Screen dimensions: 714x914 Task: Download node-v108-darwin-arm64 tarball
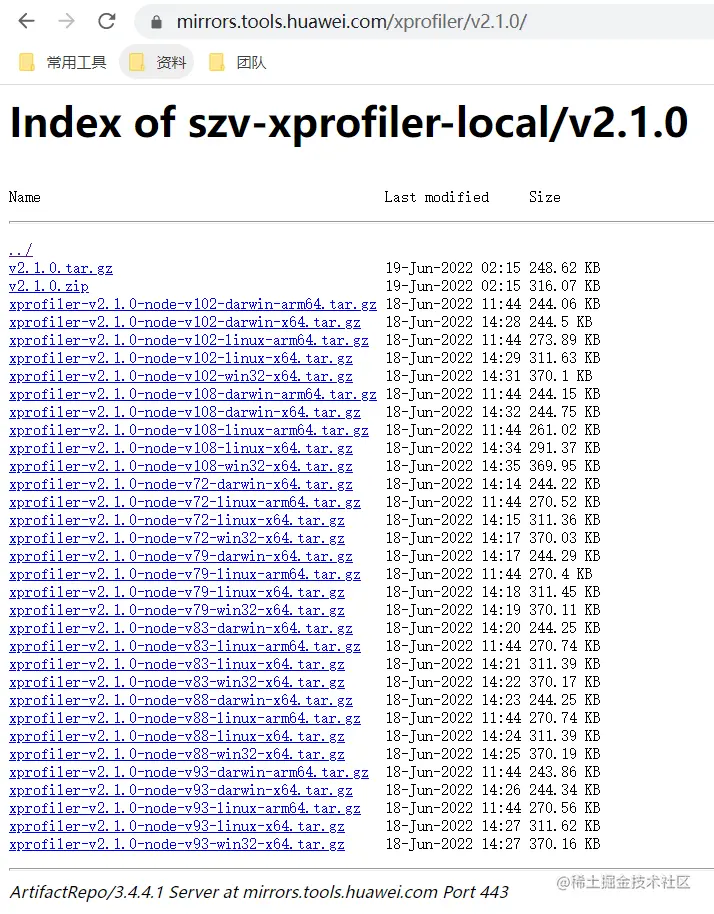193,395
